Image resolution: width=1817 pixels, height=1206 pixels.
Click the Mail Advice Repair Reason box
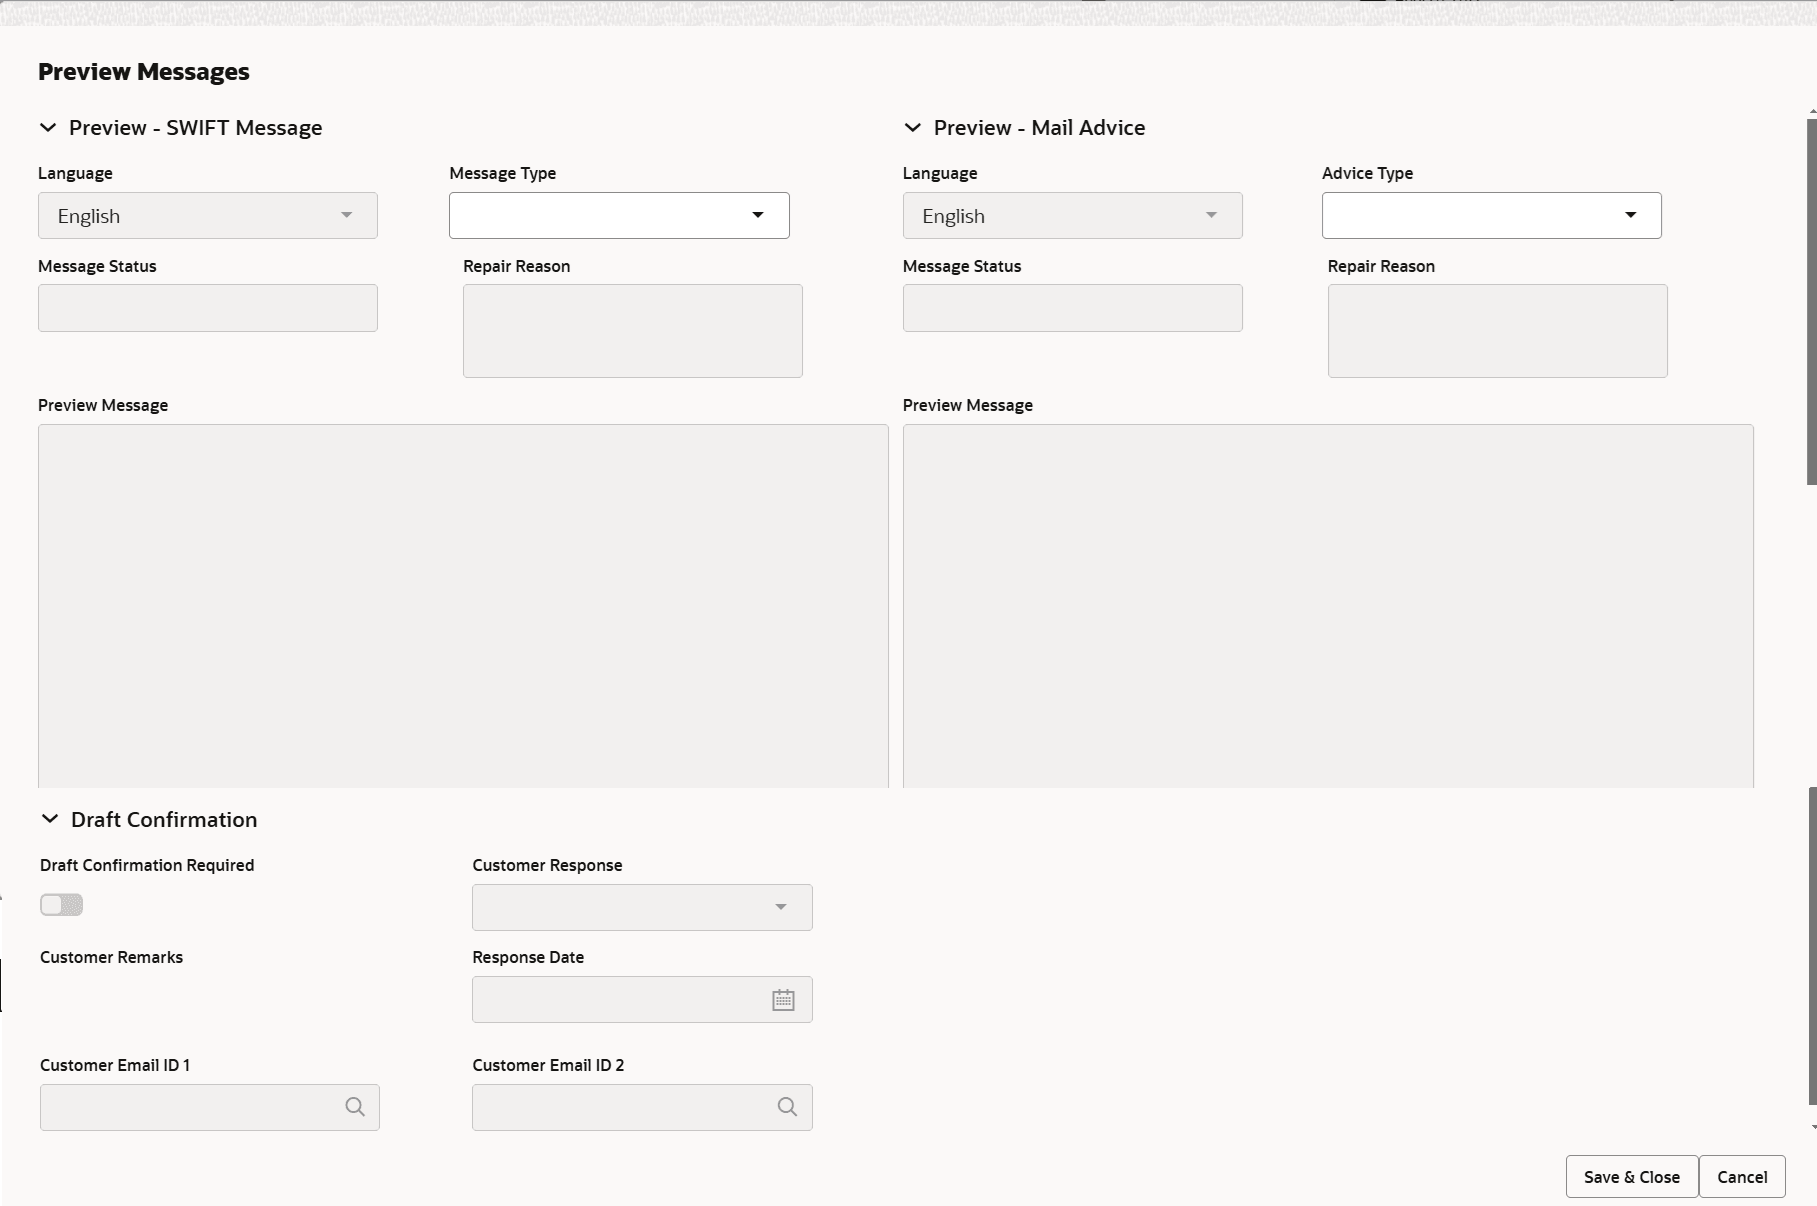1497,331
